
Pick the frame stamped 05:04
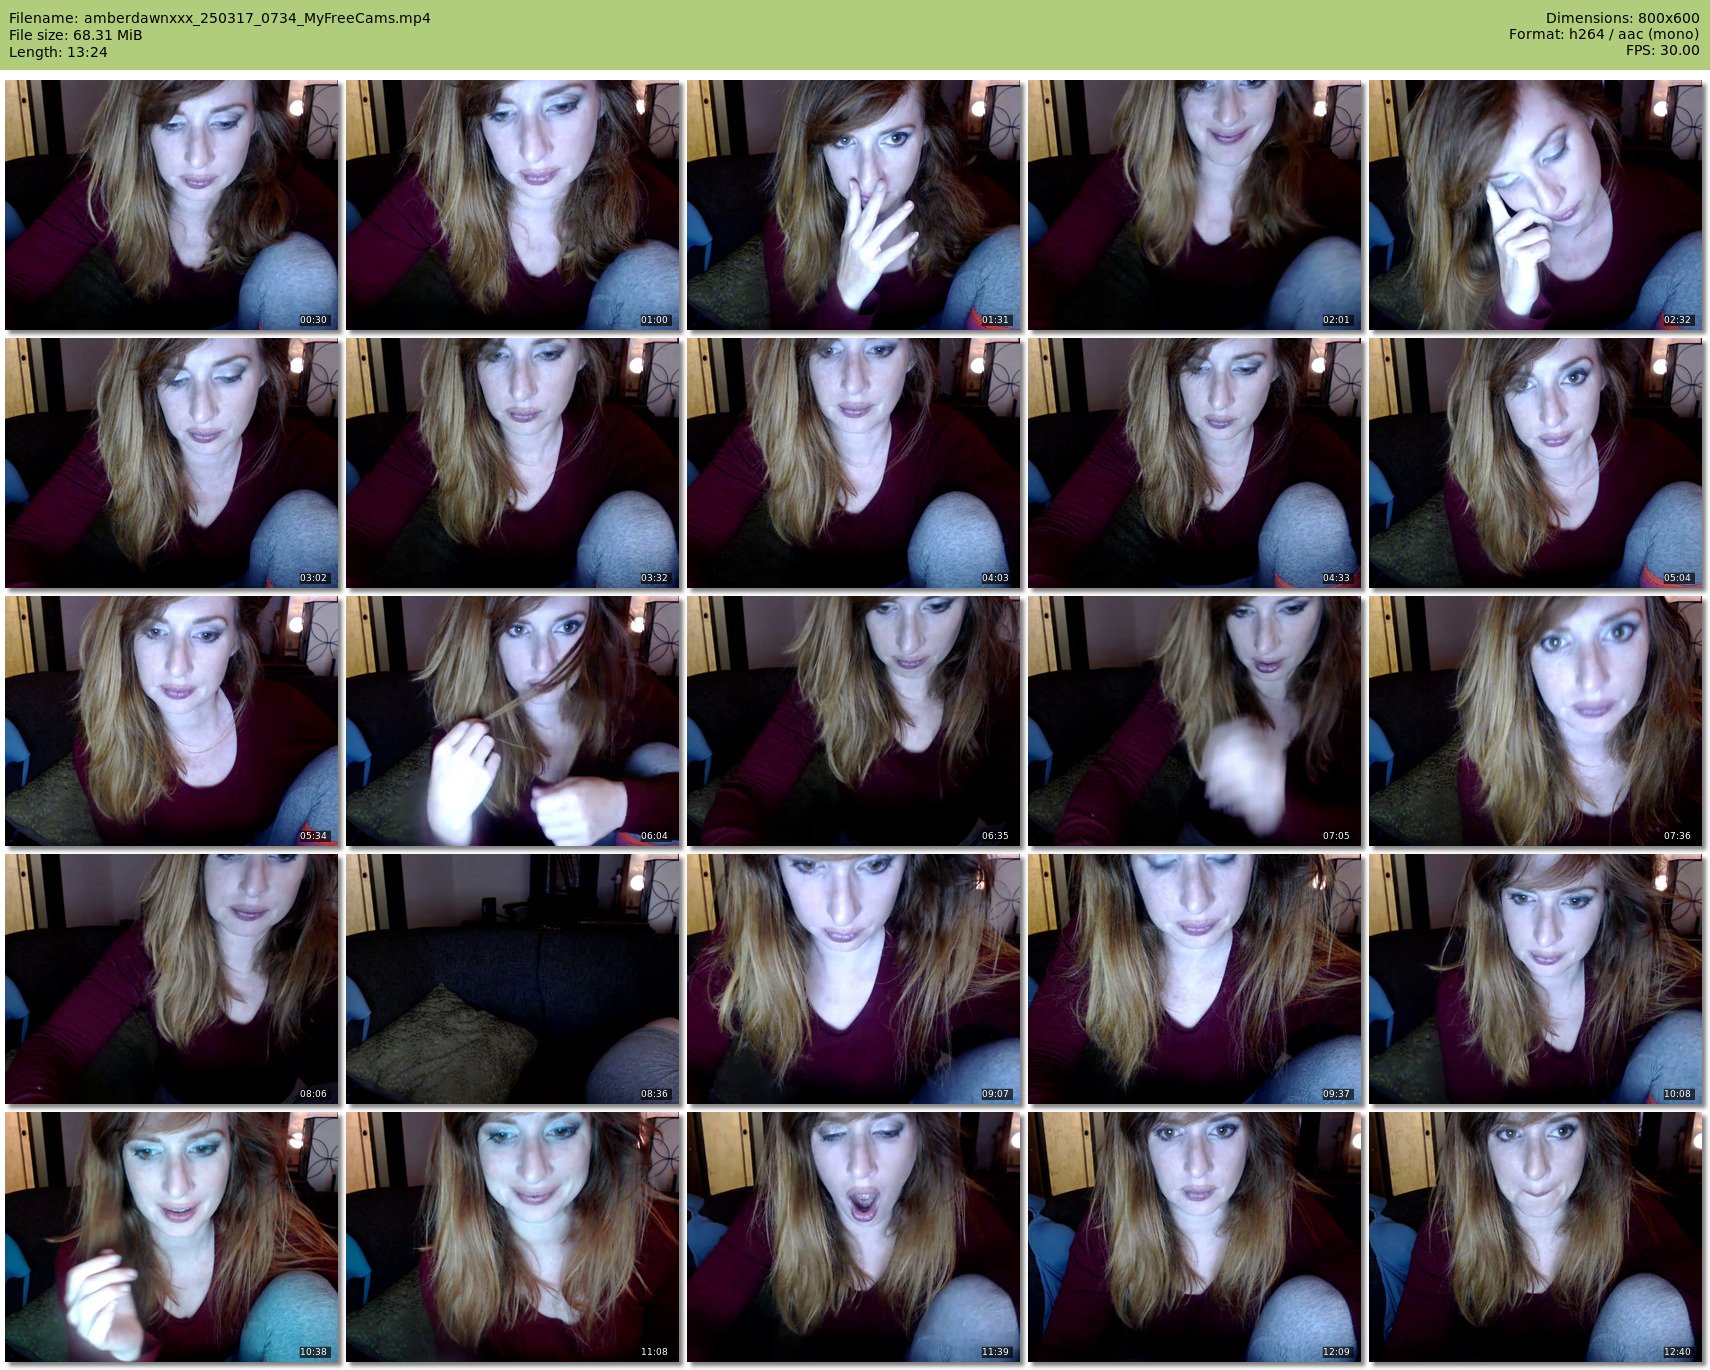(x=1536, y=463)
